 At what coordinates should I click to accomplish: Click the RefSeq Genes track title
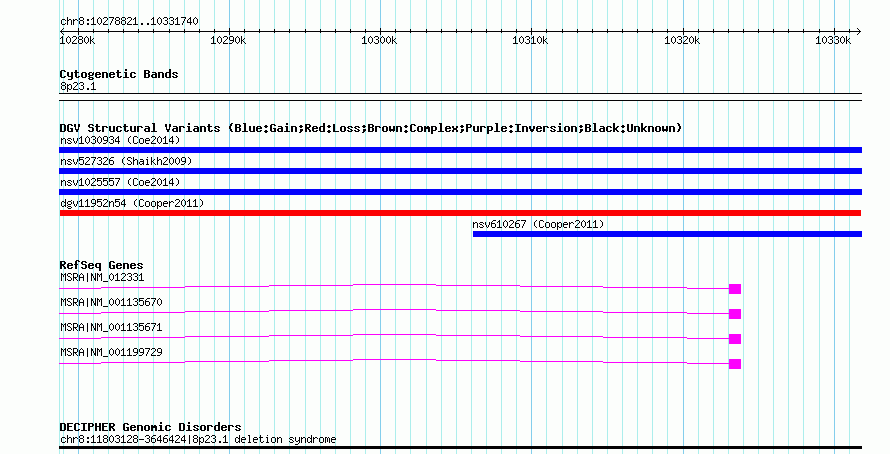101,266
